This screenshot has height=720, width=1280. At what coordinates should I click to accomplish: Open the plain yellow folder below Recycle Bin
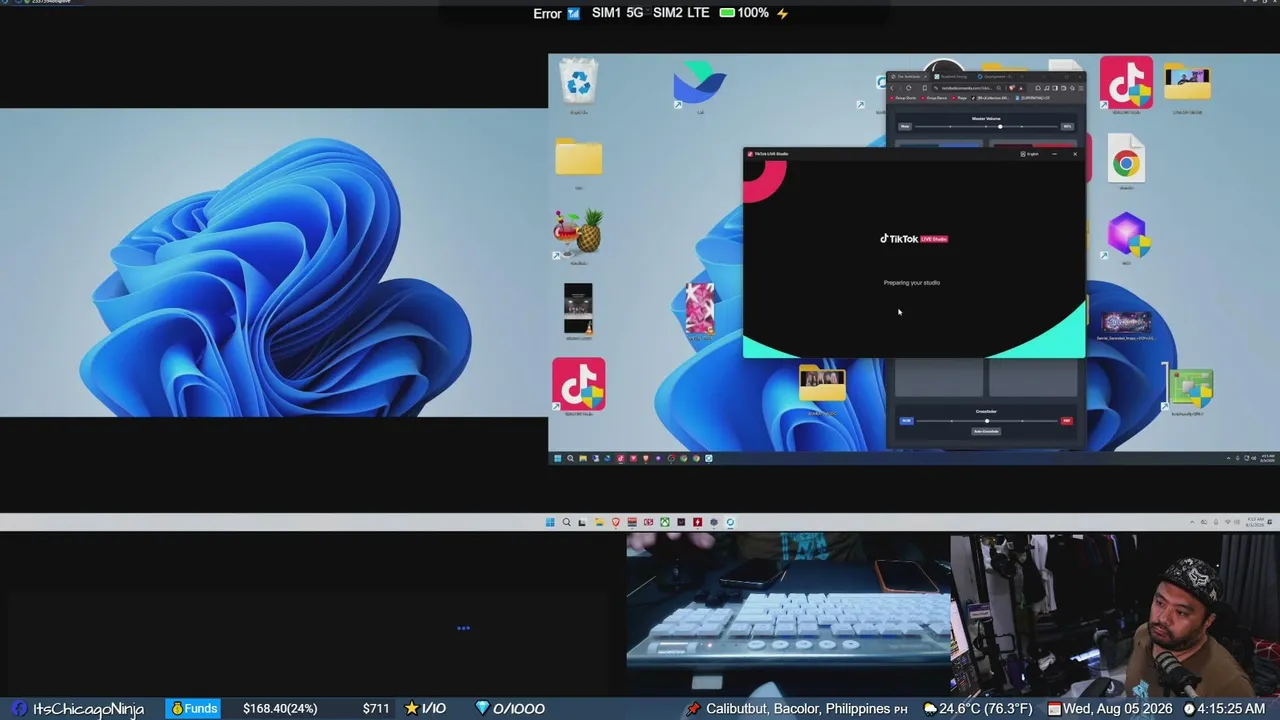point(579,158)
